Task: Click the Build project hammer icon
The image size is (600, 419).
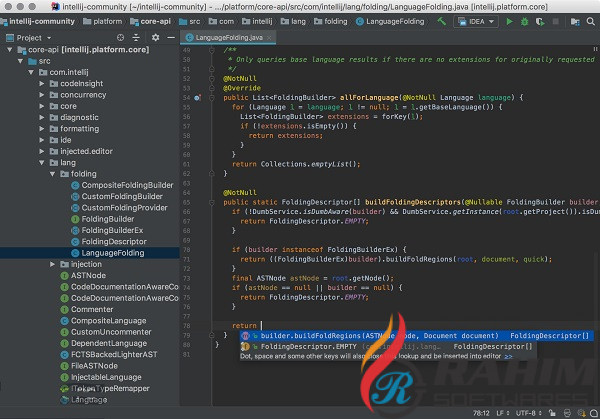Action: [441, 20]
